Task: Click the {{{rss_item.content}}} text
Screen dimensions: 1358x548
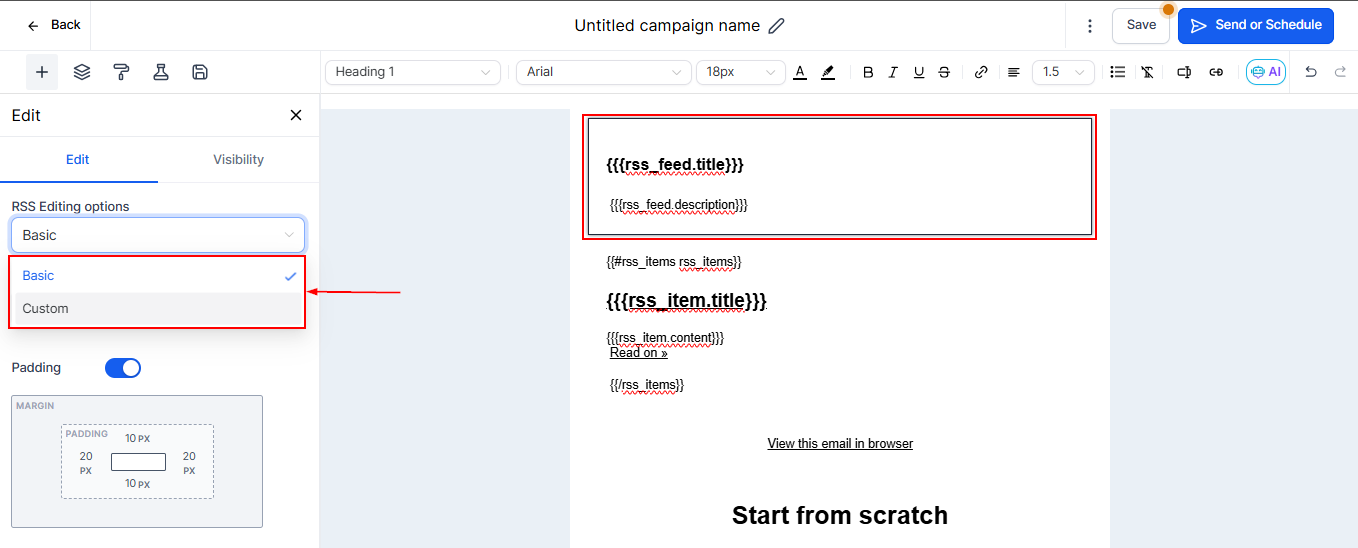Action: click(x=665, y=338)
